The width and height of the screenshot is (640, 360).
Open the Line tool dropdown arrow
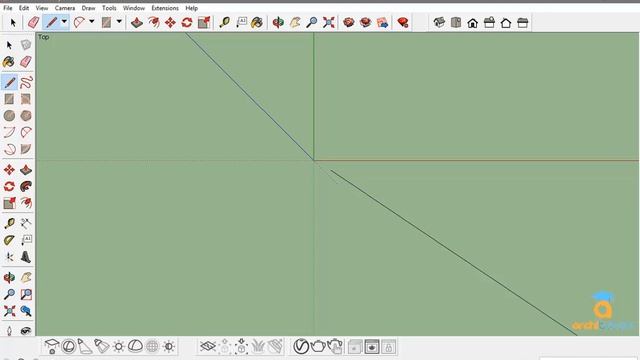coord(64,22)
